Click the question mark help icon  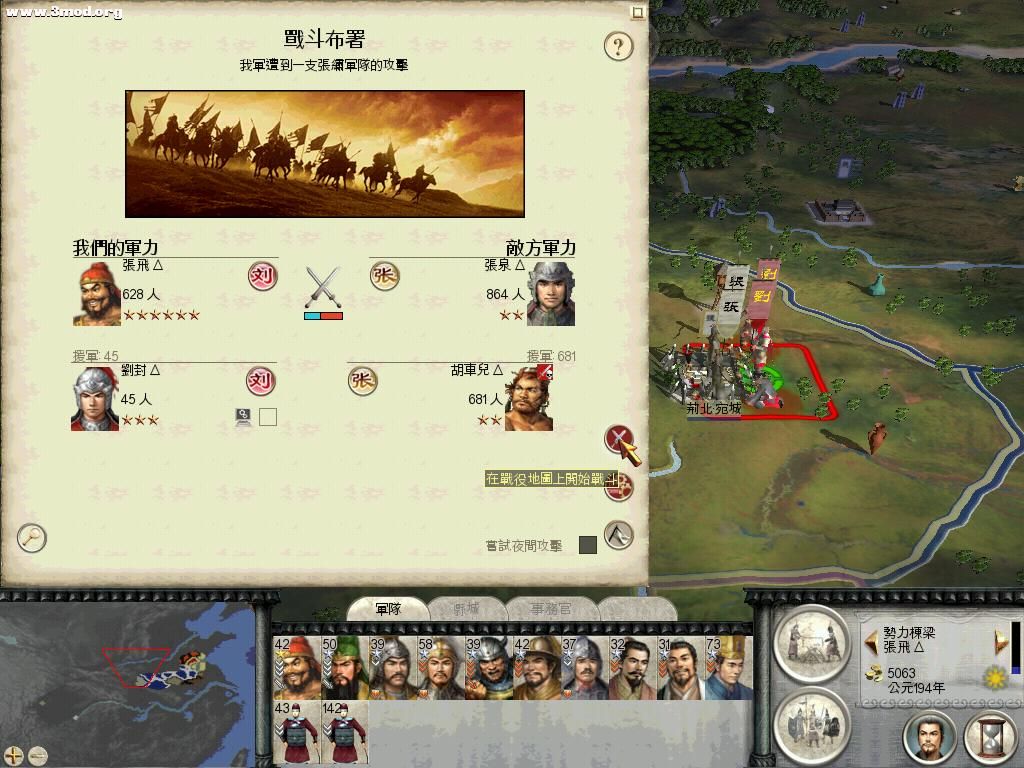click(618, 46)
